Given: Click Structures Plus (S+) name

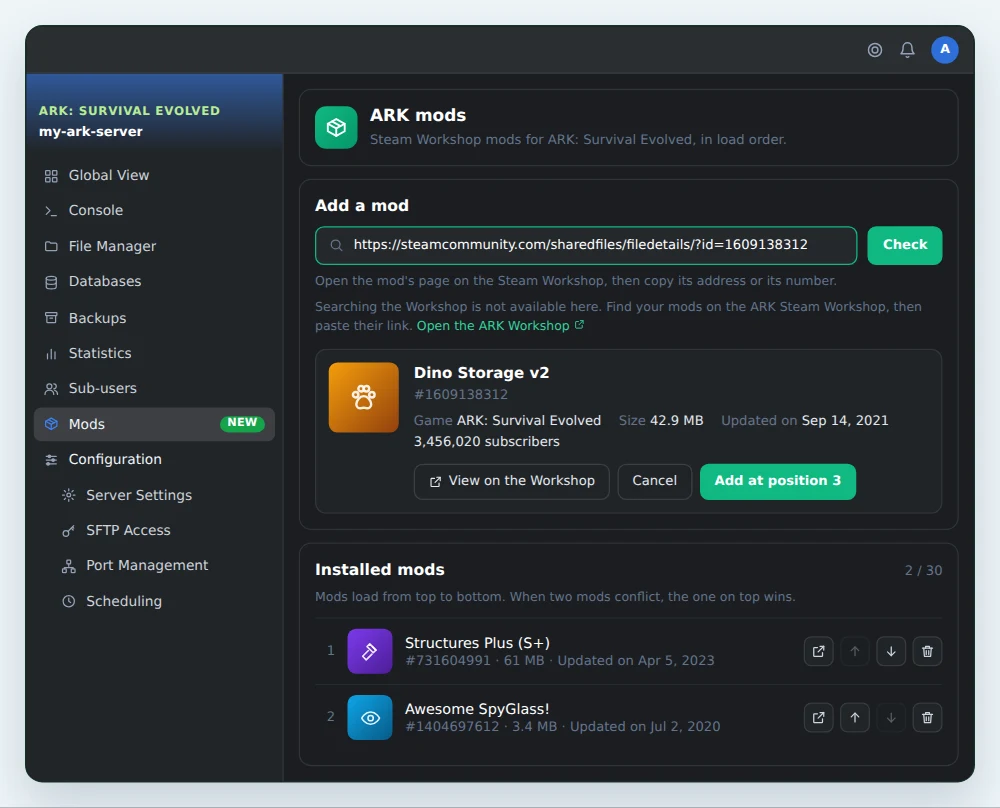Looking at the screenshot, I should 478,643.
